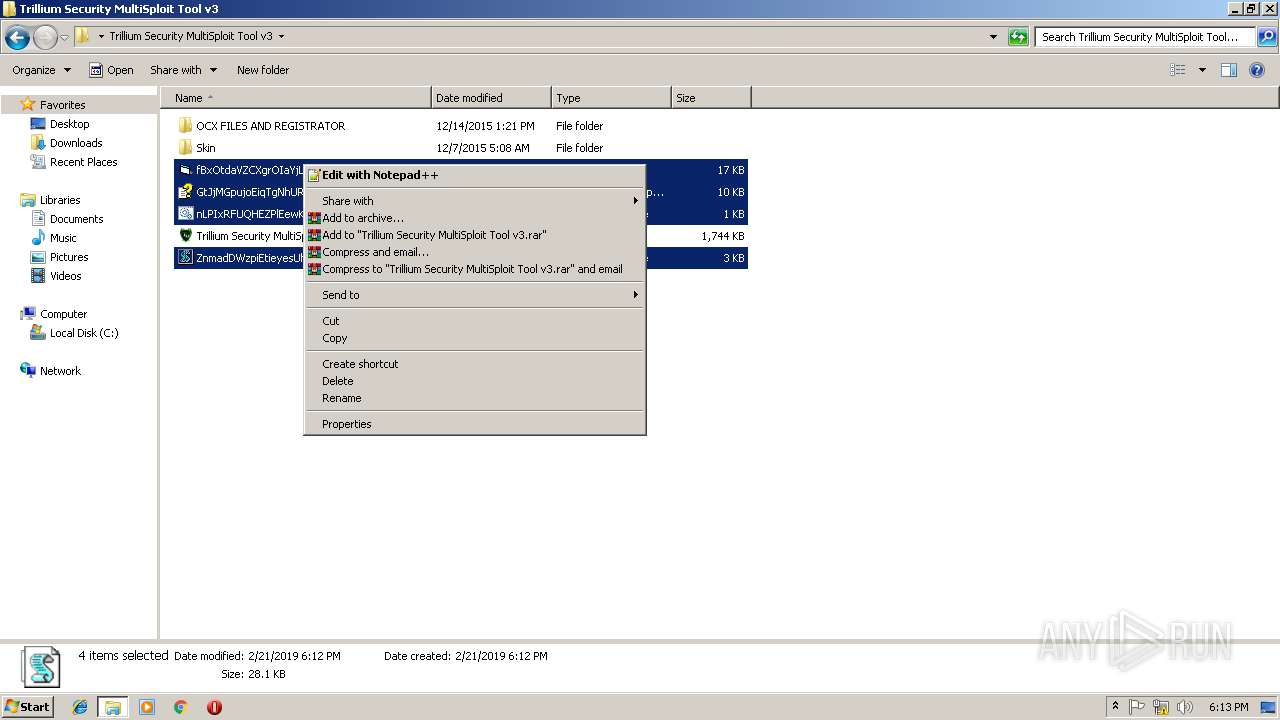Open the recent pages dropdown arrow
The width and height of the screenshot is (1280, 720).
65,38
